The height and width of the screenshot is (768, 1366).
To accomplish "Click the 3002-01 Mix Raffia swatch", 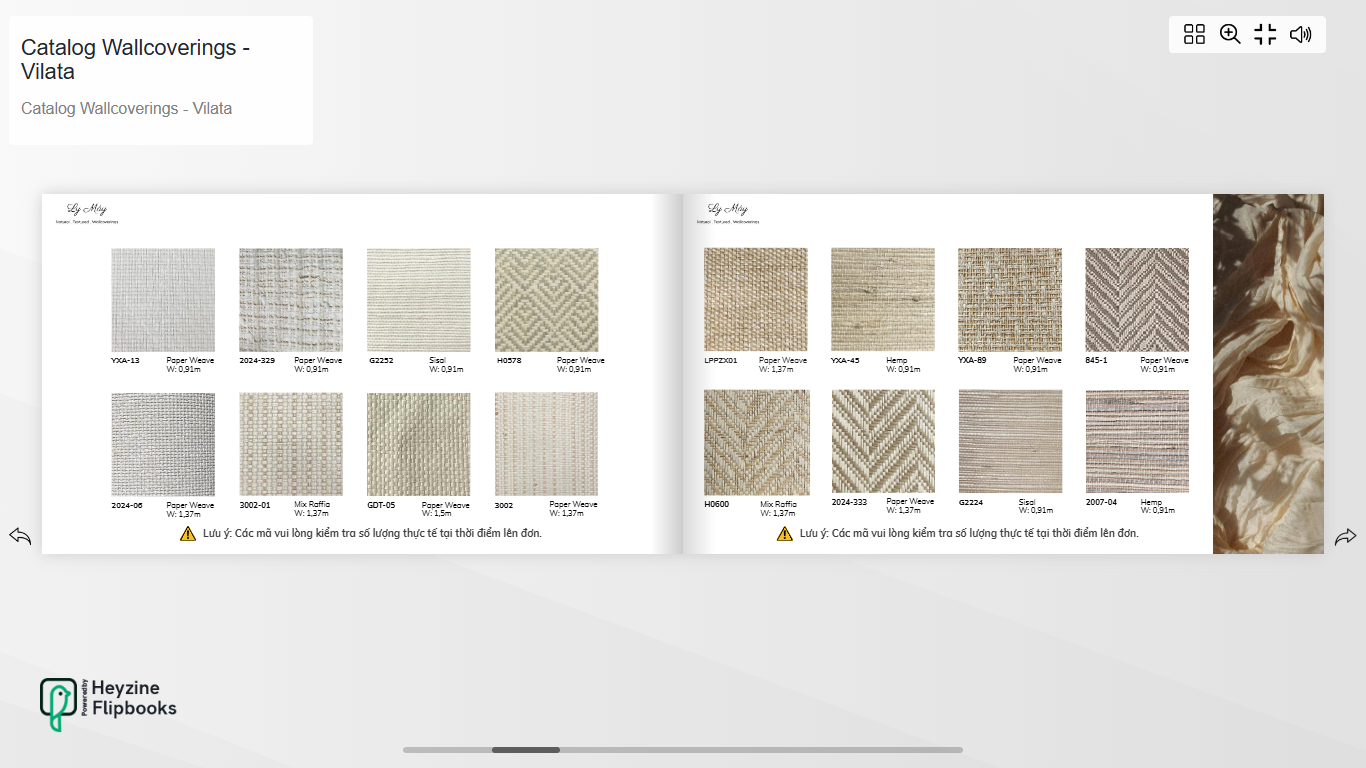I will (291, 444).
